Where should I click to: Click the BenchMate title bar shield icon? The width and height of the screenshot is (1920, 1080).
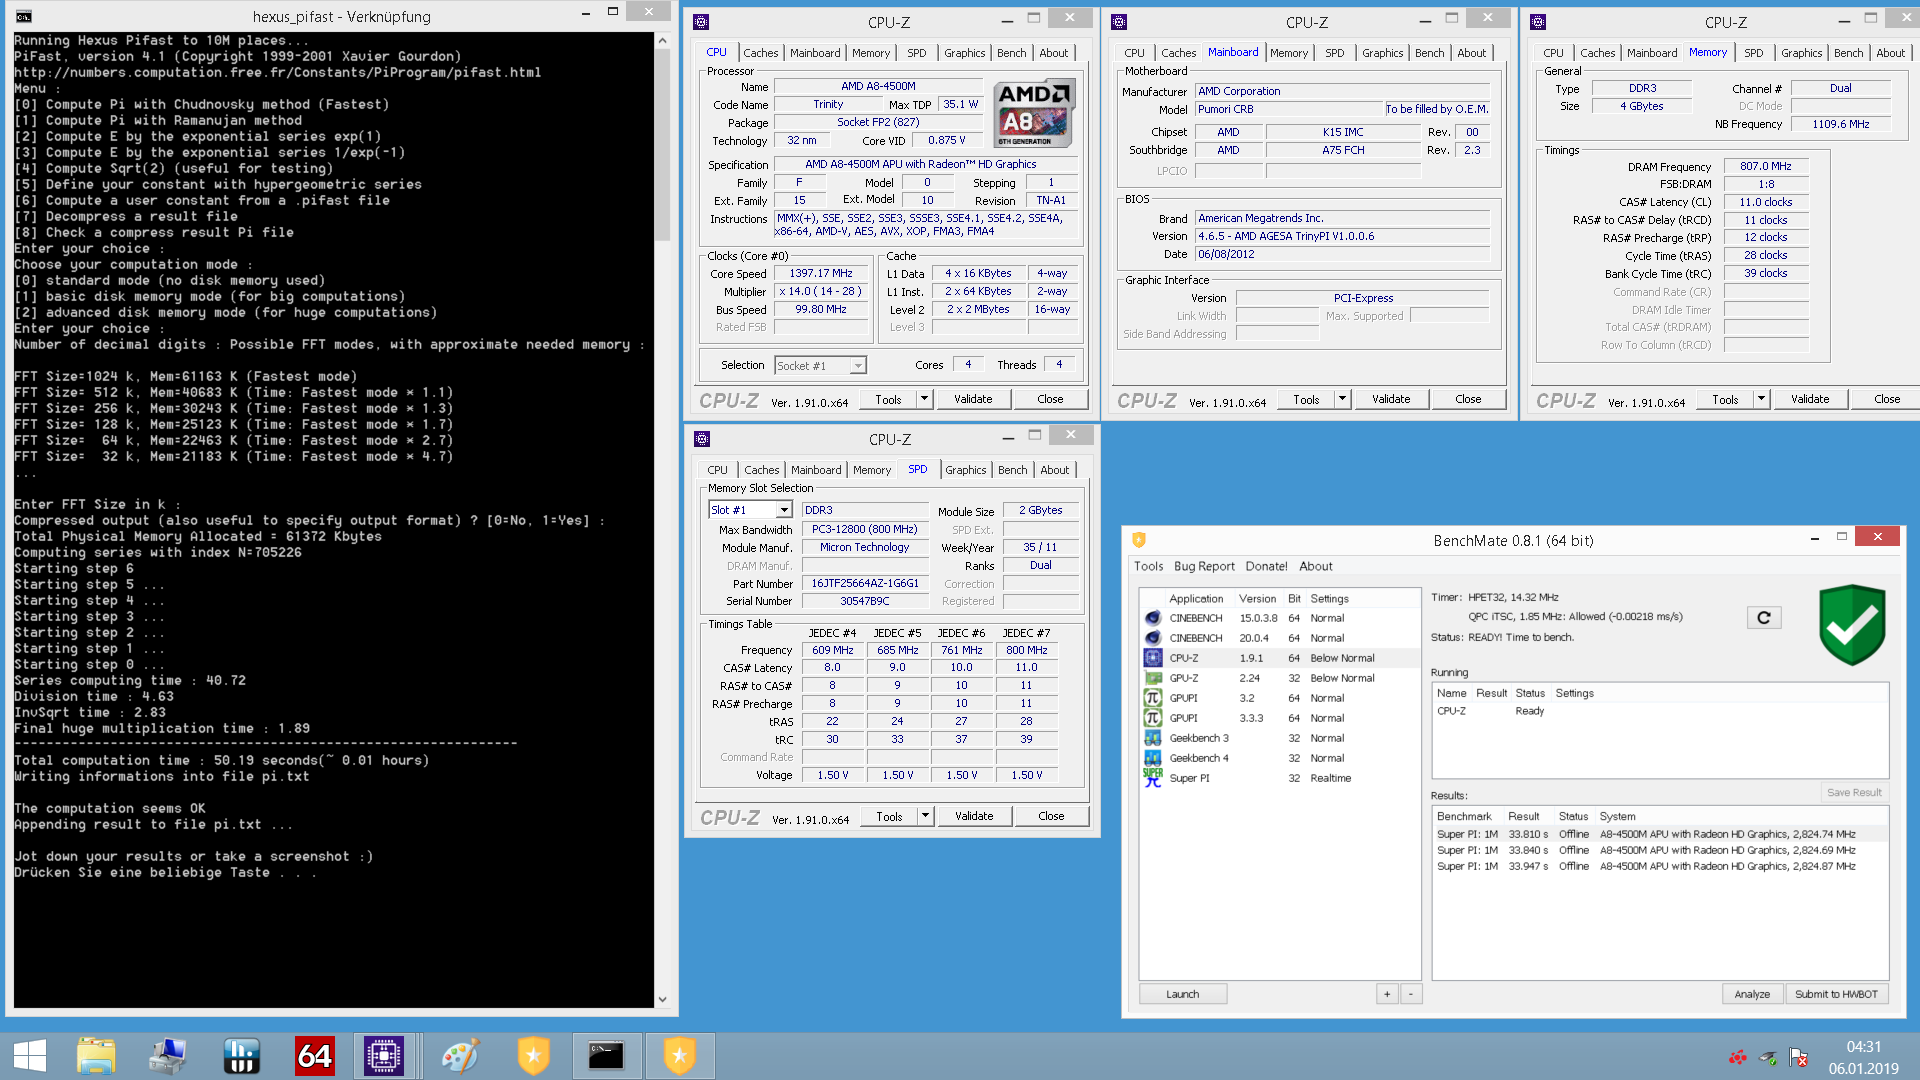coord(1138,540)
